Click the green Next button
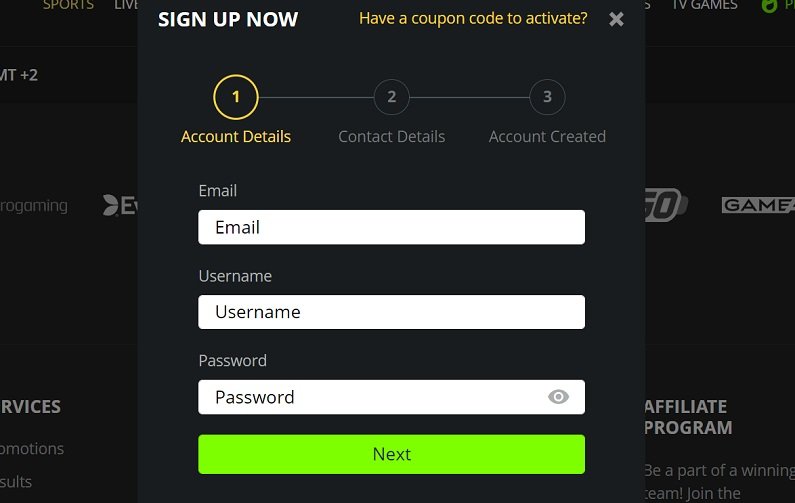The width and height of the screenshot is (795, 503). [x=391, y=454]
